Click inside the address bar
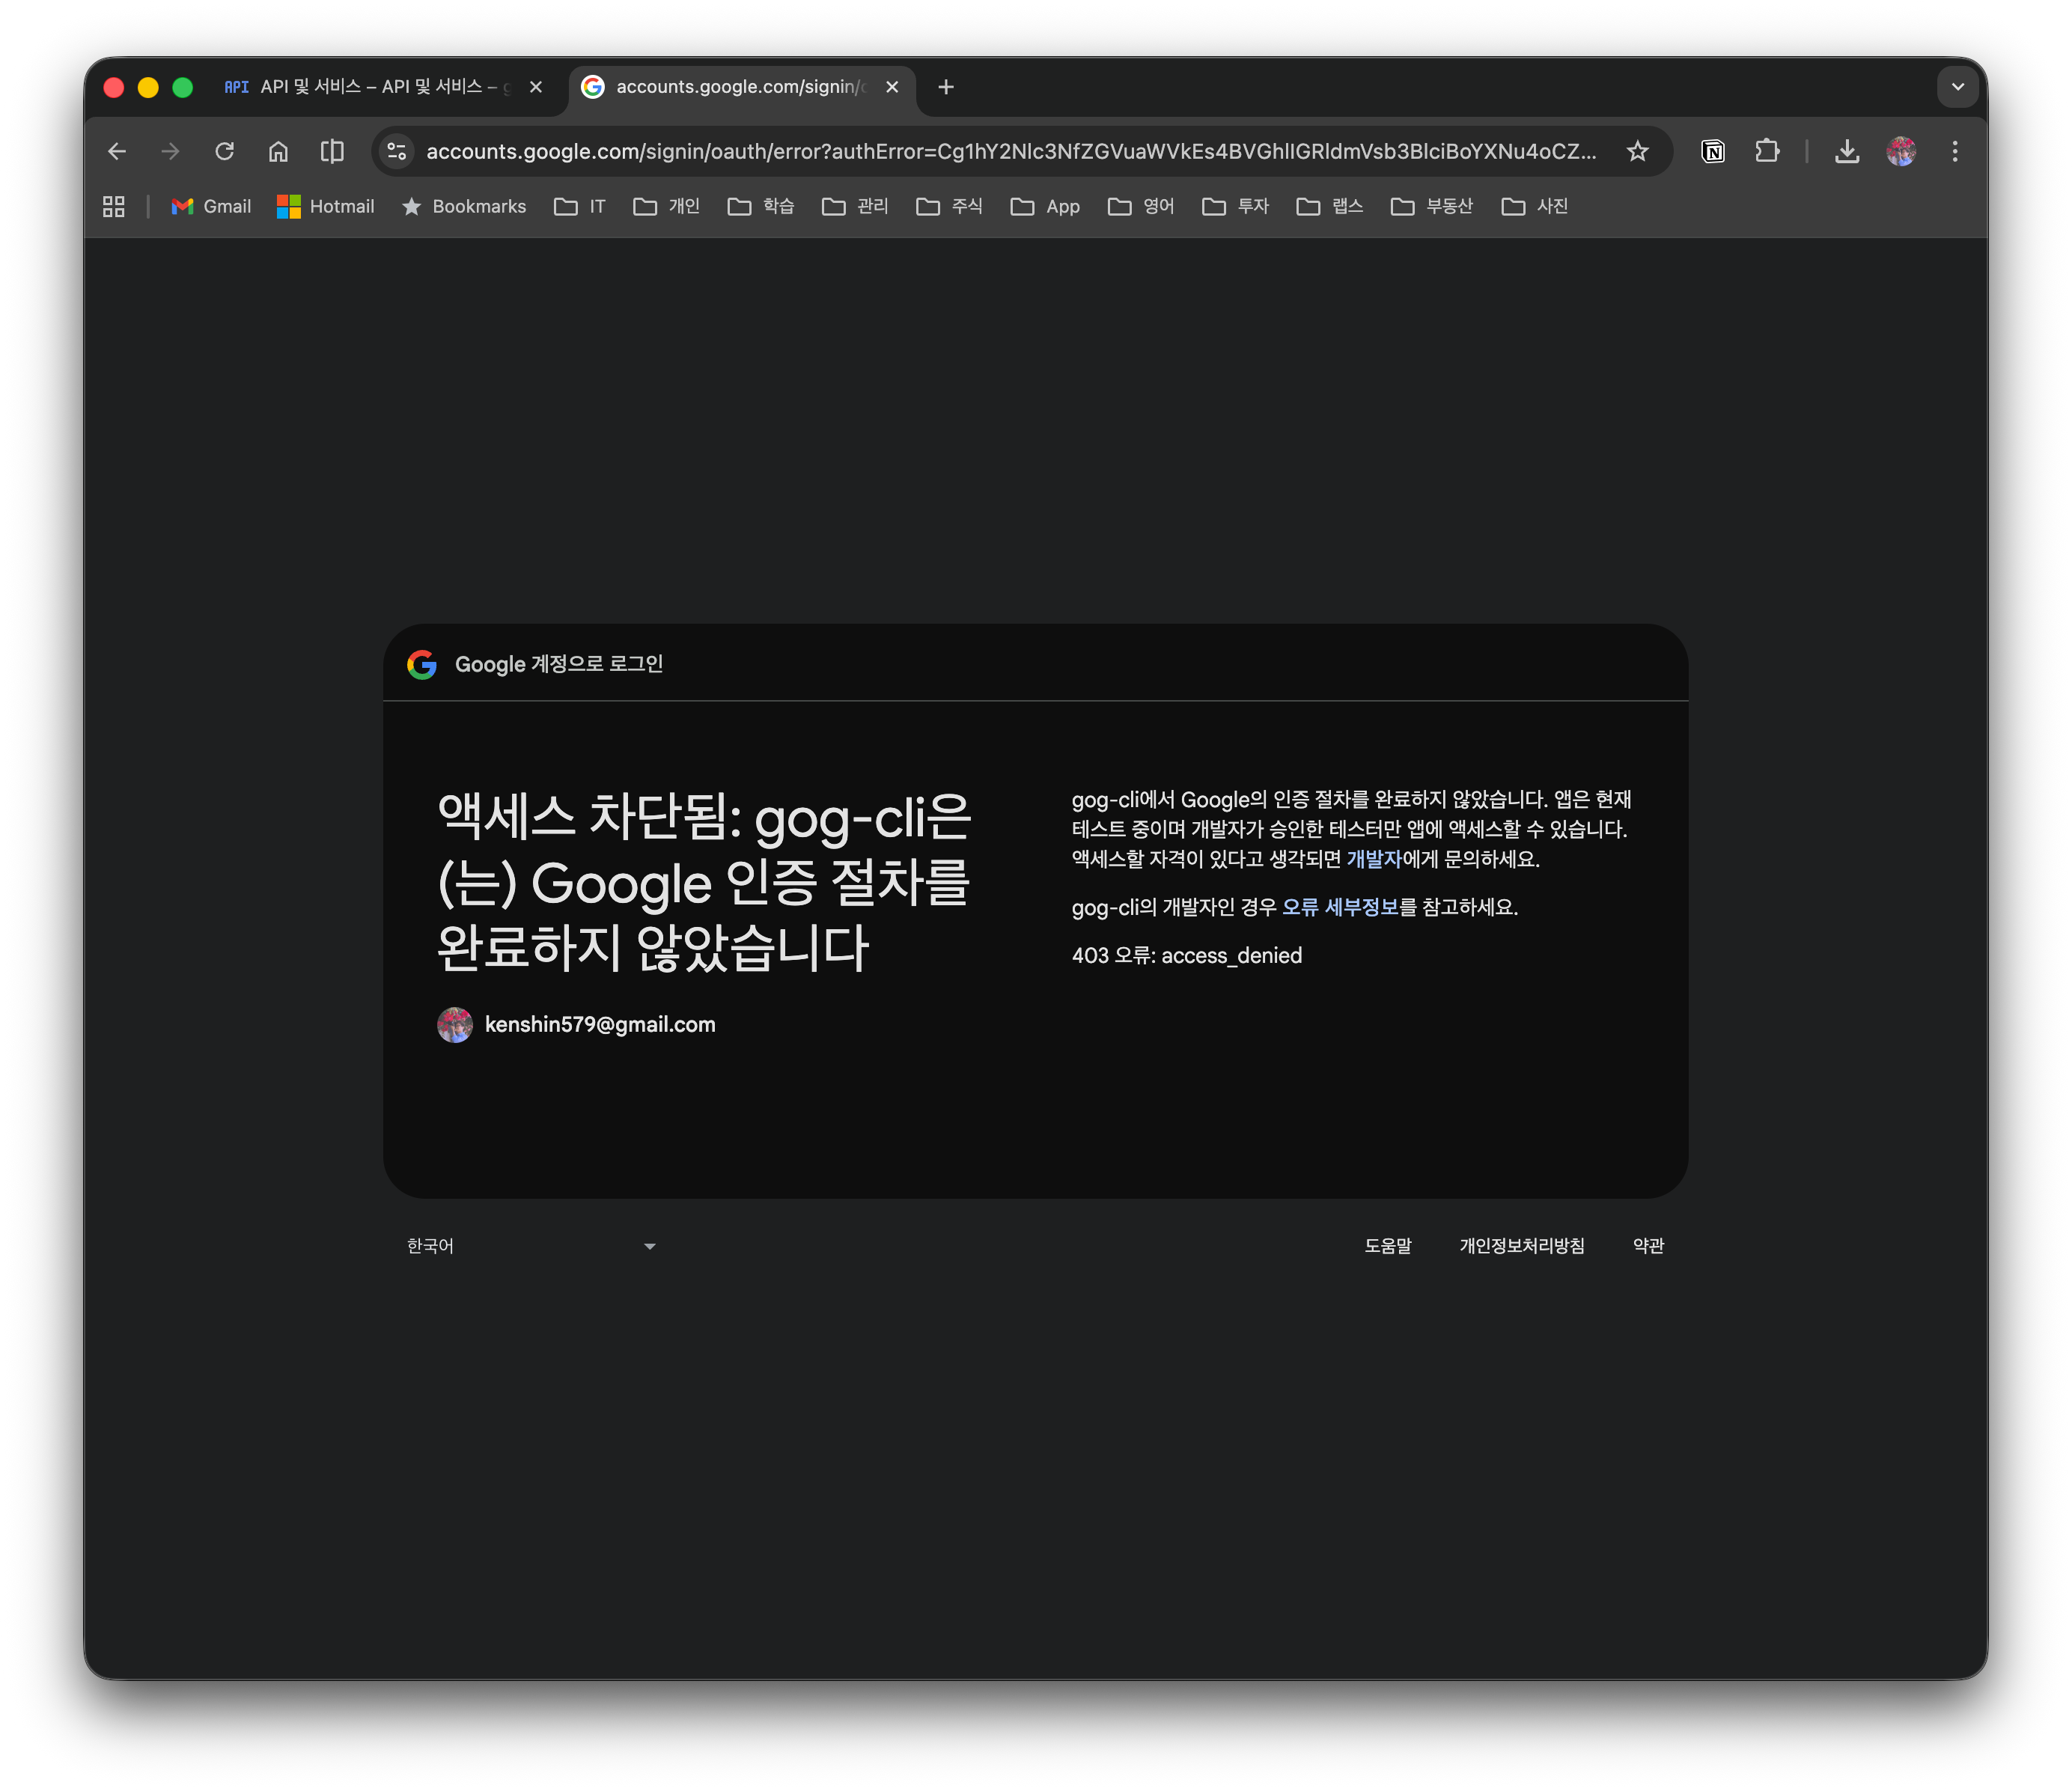Screen dimensions: 2072x1791 pyautogui.click(x=1000, y=151)
